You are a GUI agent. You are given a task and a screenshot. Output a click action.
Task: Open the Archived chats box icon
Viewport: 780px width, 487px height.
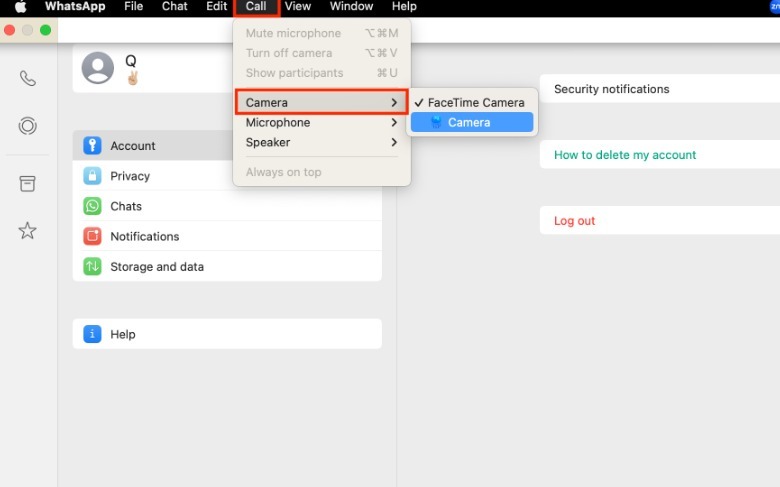click(27, 184)
